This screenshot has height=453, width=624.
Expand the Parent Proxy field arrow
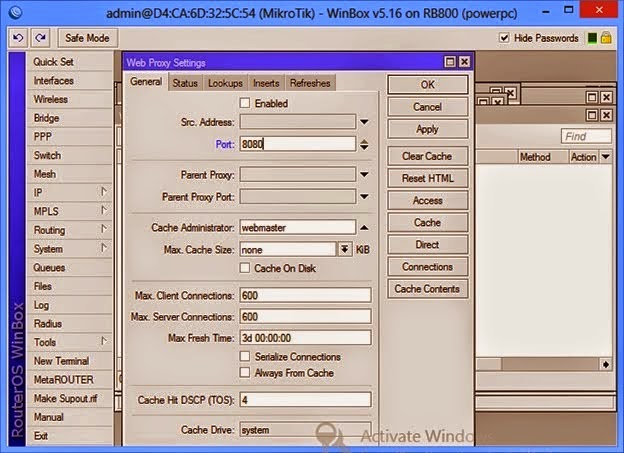pyautogui.click(x=364, y=174)
